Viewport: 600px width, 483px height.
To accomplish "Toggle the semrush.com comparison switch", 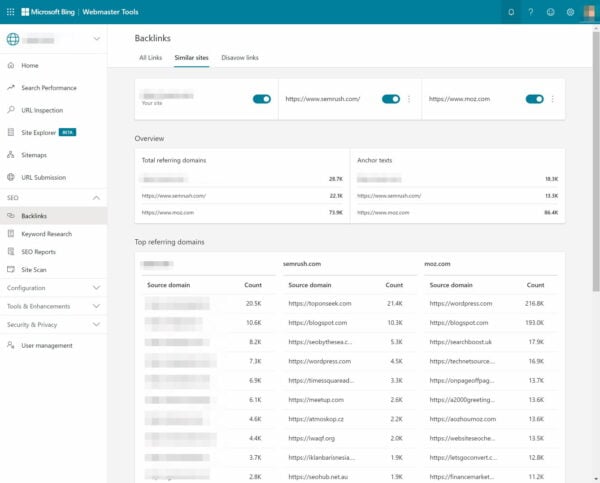I will pos(391,99).
